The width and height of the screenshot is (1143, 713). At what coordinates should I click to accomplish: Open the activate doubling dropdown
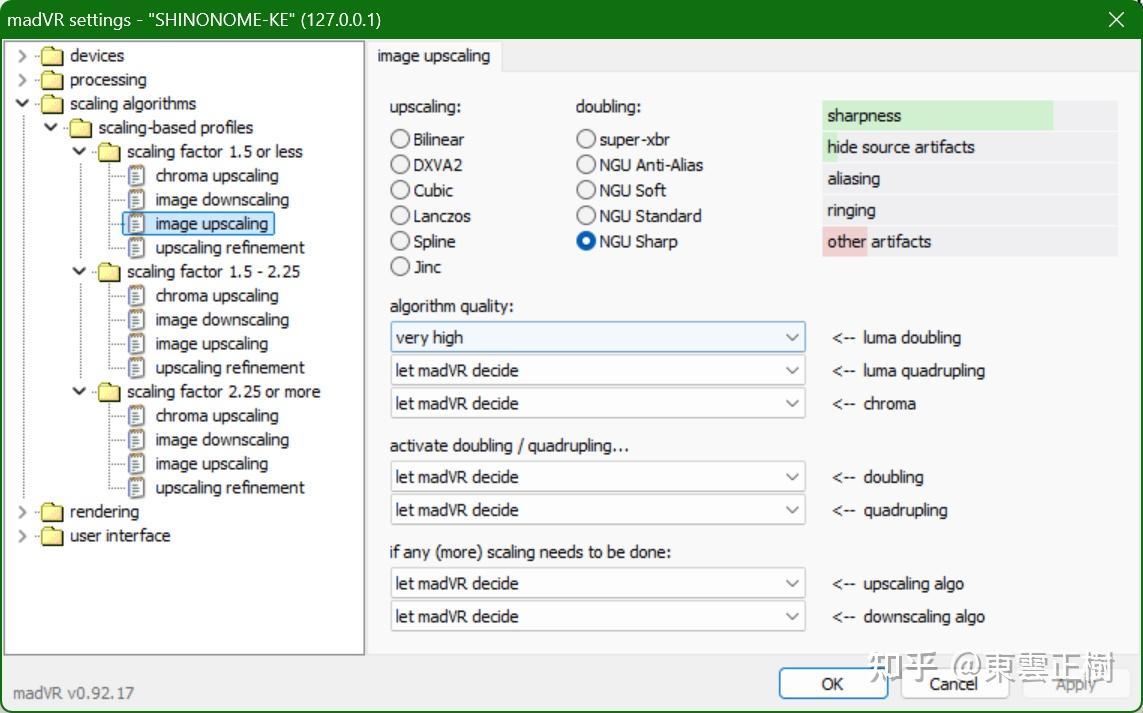(x=598, y=477)
